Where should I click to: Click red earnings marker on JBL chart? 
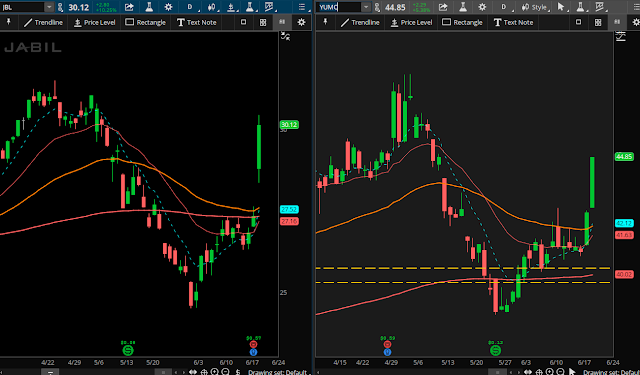(253, 344)
